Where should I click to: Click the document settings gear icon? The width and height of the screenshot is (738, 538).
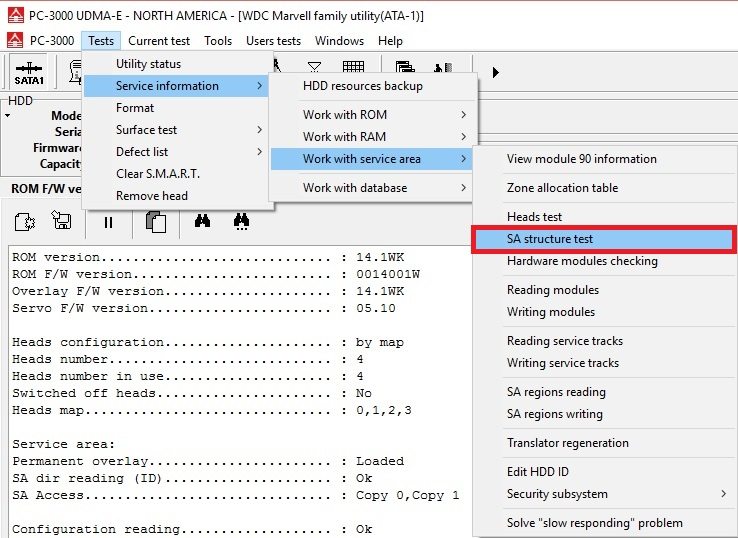[x=24, y=221]
